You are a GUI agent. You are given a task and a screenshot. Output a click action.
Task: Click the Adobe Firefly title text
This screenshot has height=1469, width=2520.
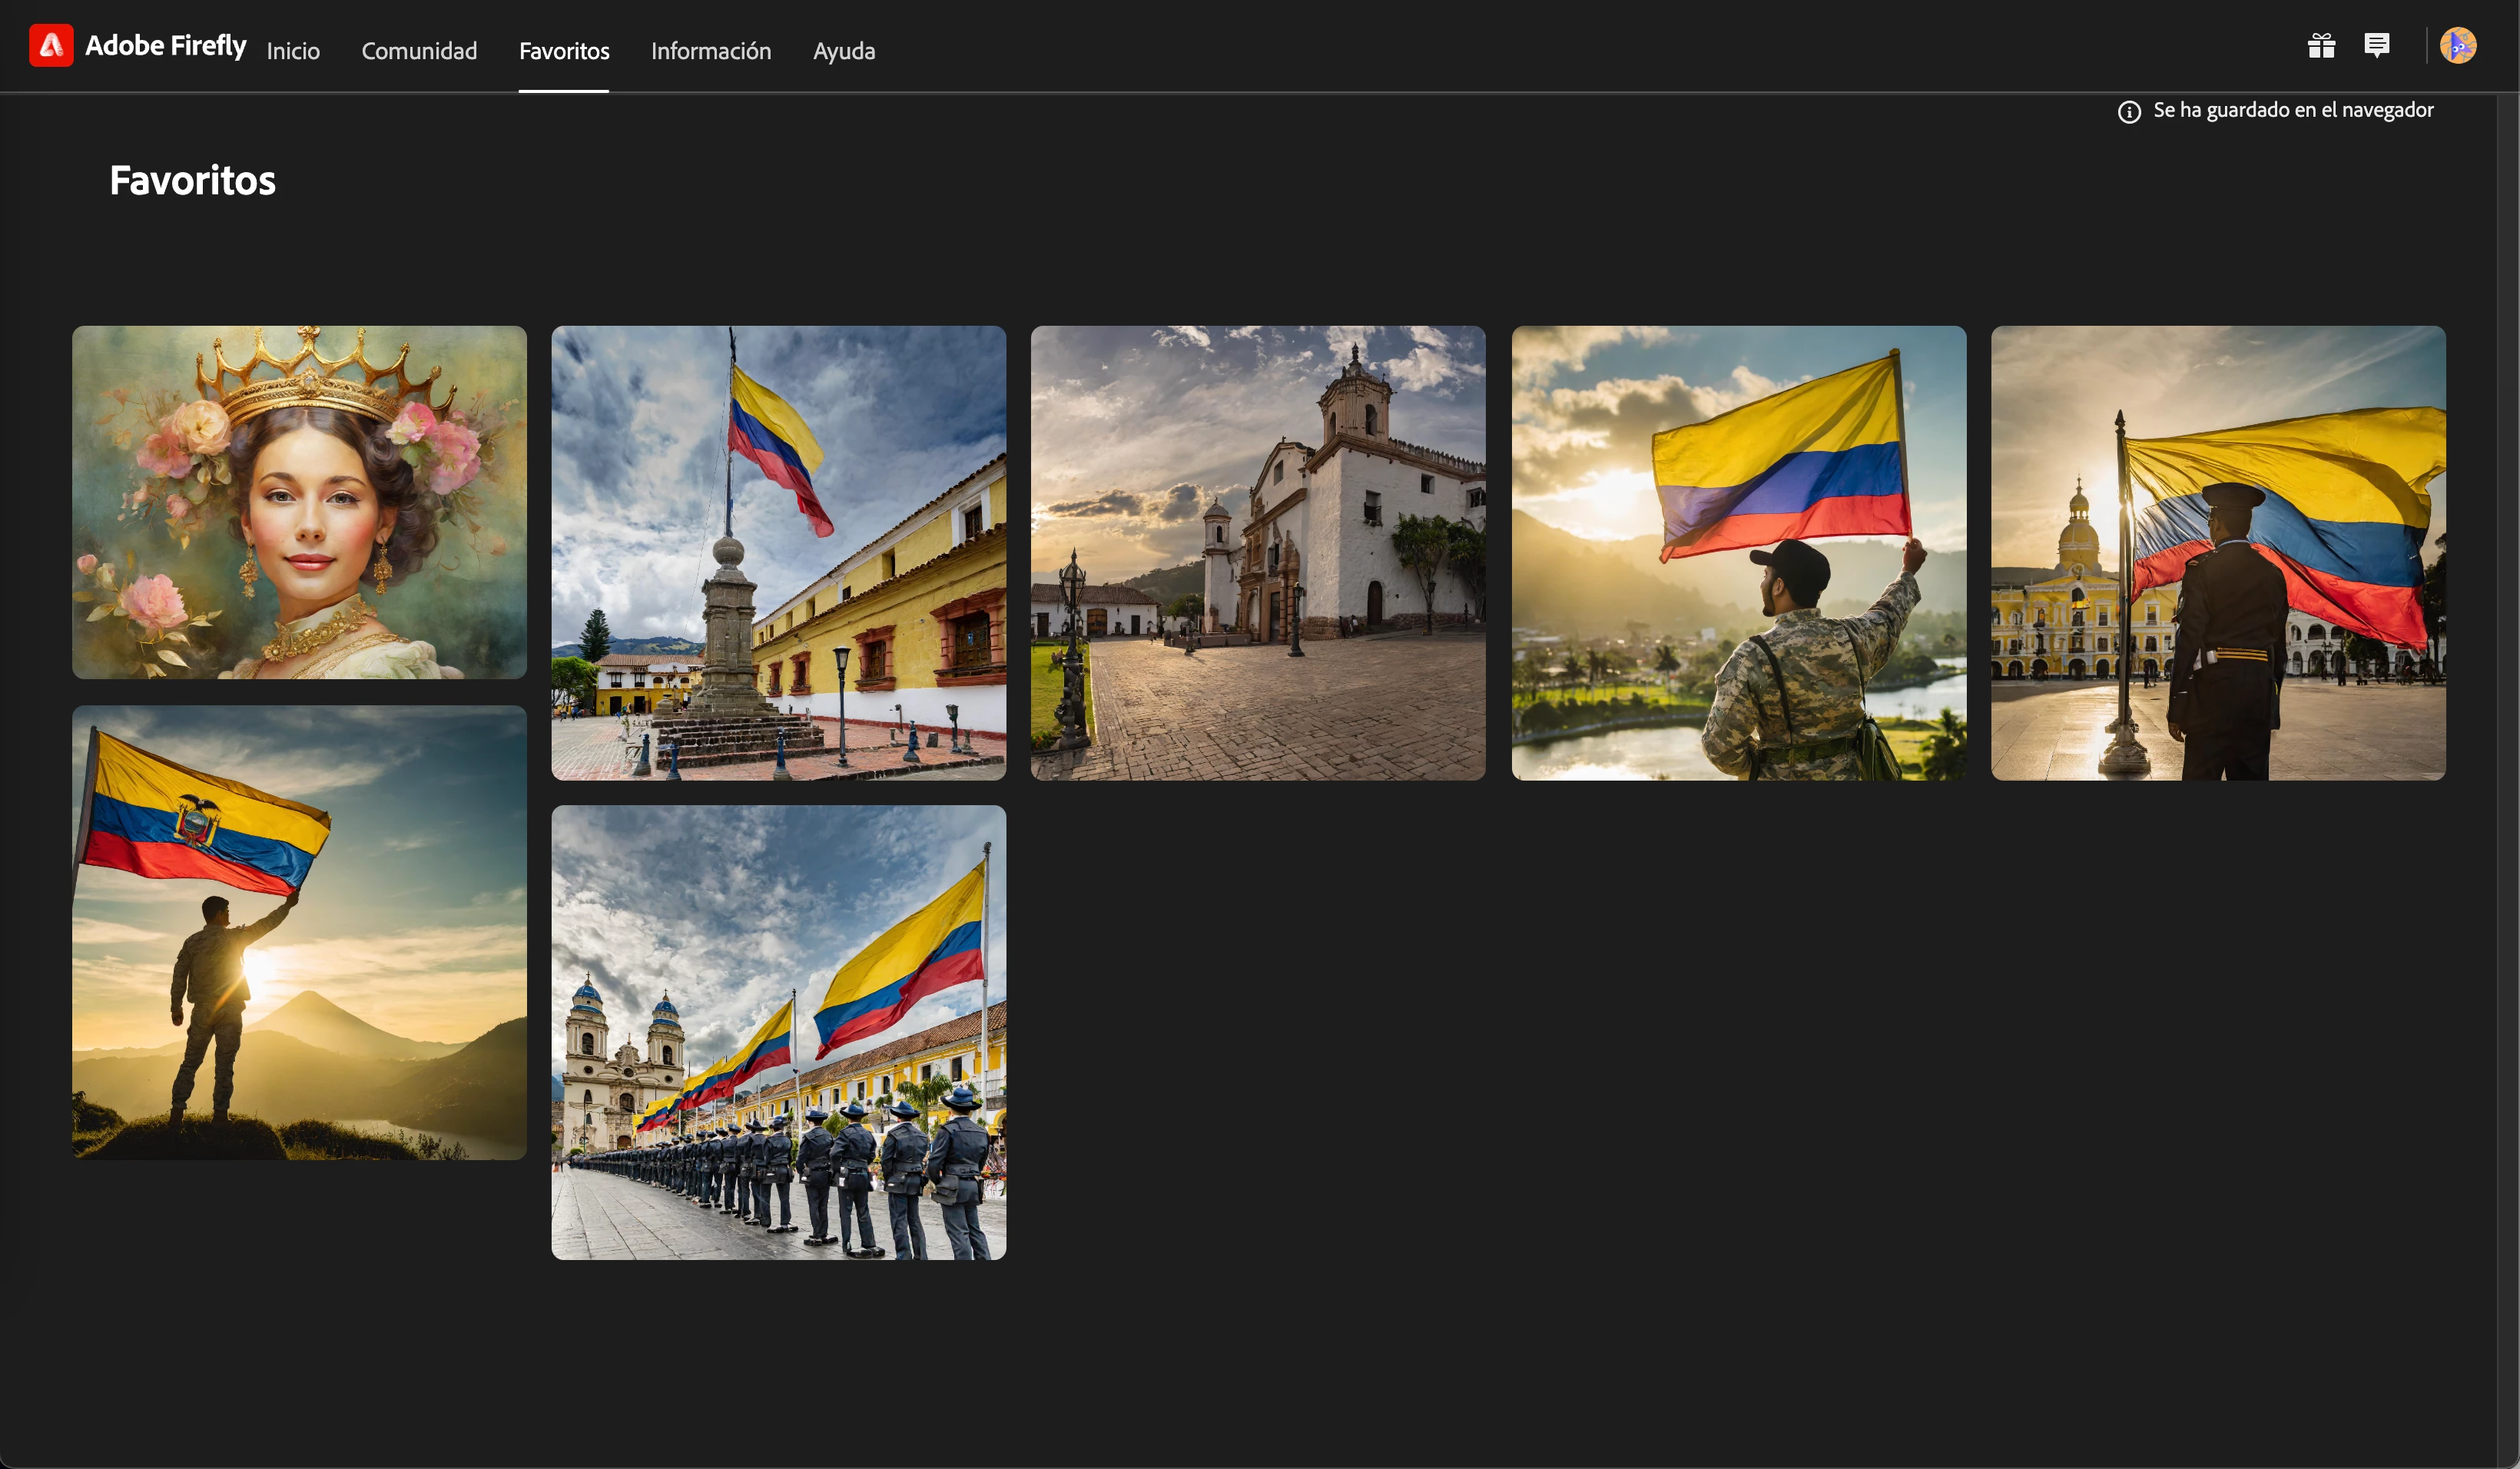click(166, 46)
